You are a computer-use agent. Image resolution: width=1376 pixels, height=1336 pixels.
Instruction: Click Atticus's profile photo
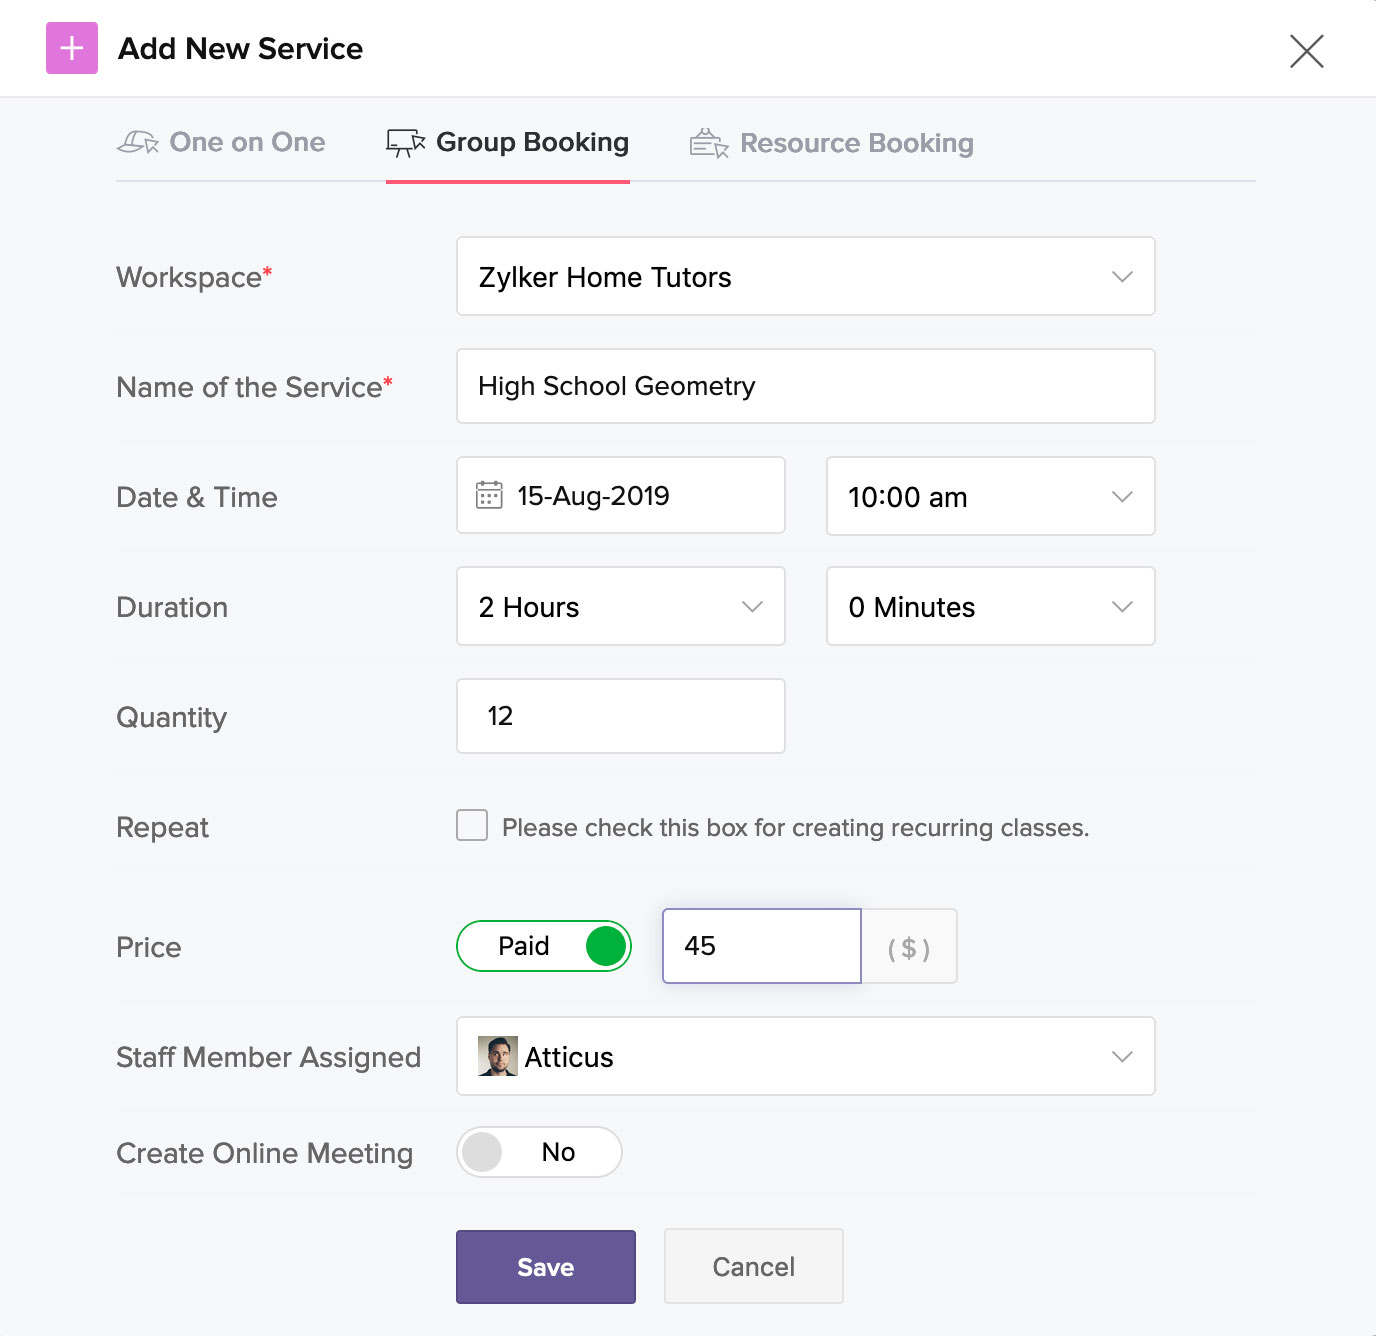[498, 1056]
